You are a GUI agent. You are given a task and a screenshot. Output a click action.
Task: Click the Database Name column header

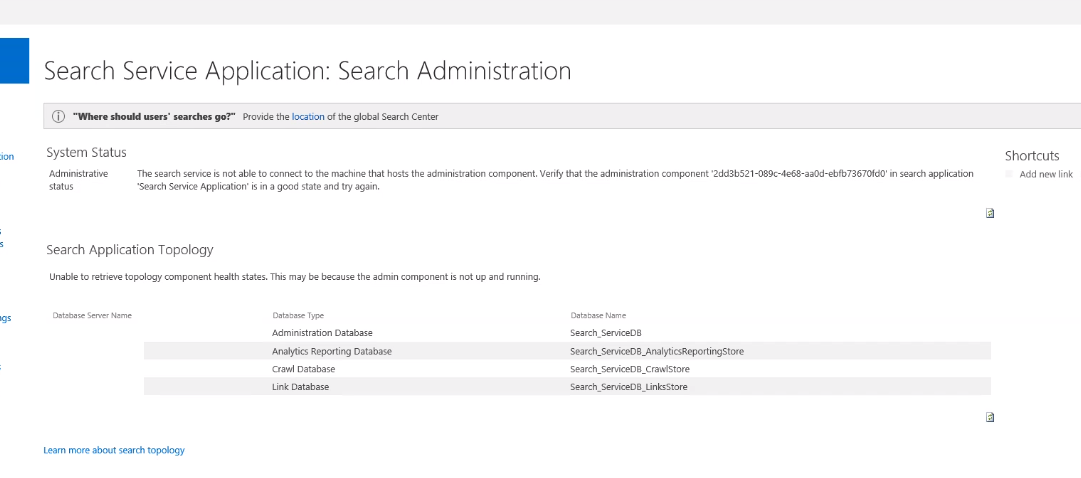(x=598, y=315)
